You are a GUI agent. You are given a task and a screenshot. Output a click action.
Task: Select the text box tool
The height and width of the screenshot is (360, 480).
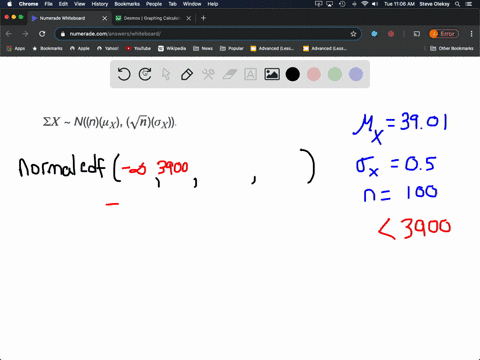[250, 74]
